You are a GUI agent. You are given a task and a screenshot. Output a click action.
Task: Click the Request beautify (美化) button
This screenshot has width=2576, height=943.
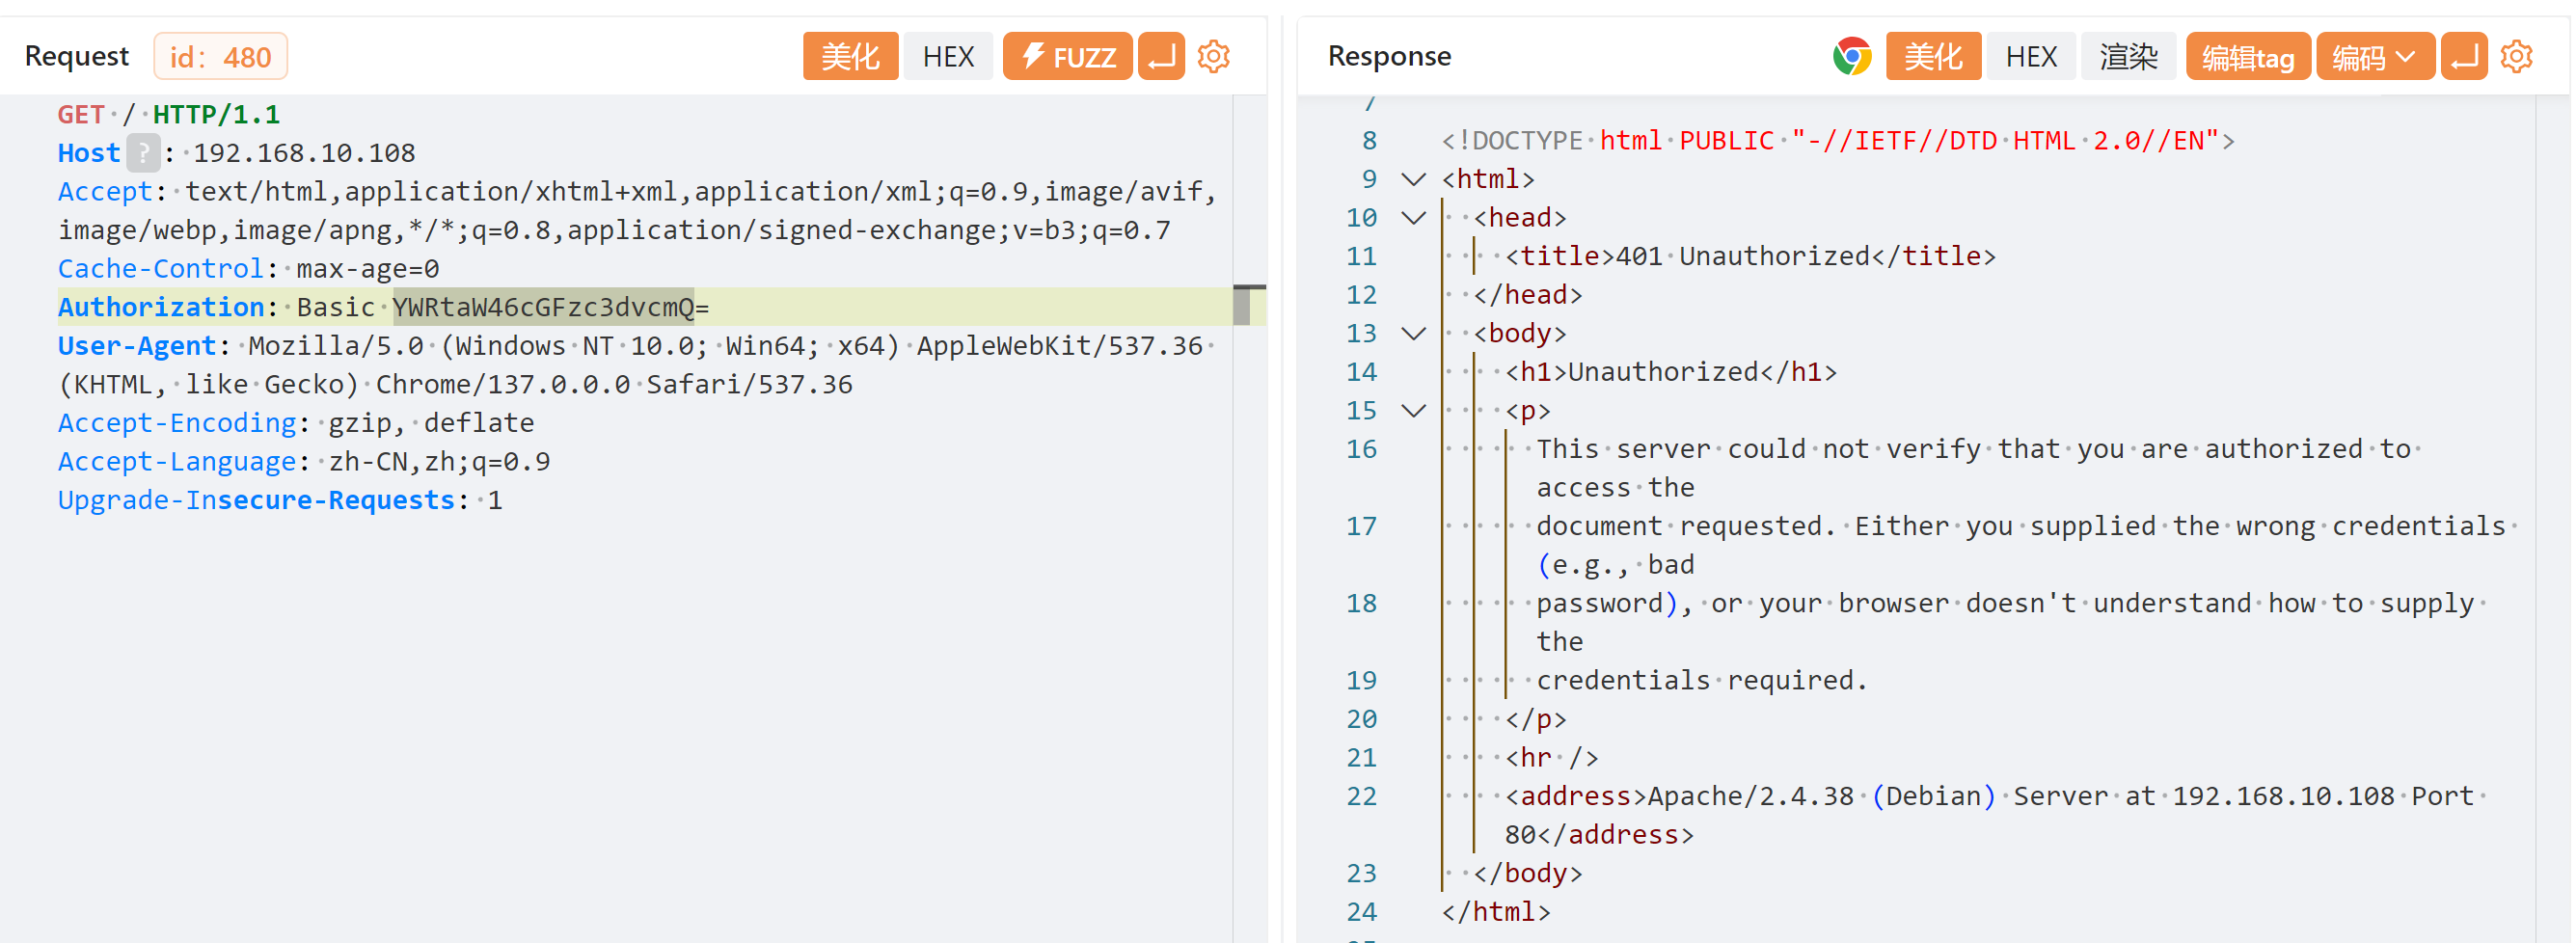(x=850, y=57)
